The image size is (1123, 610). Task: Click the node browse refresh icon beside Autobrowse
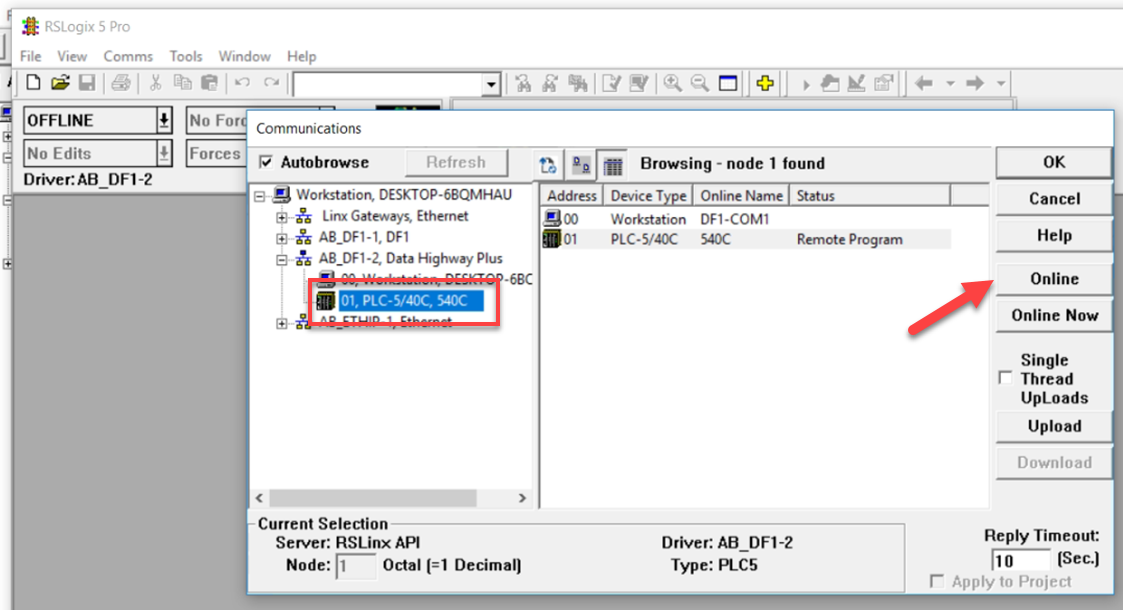pyautogui.click(x=549, y=162)
